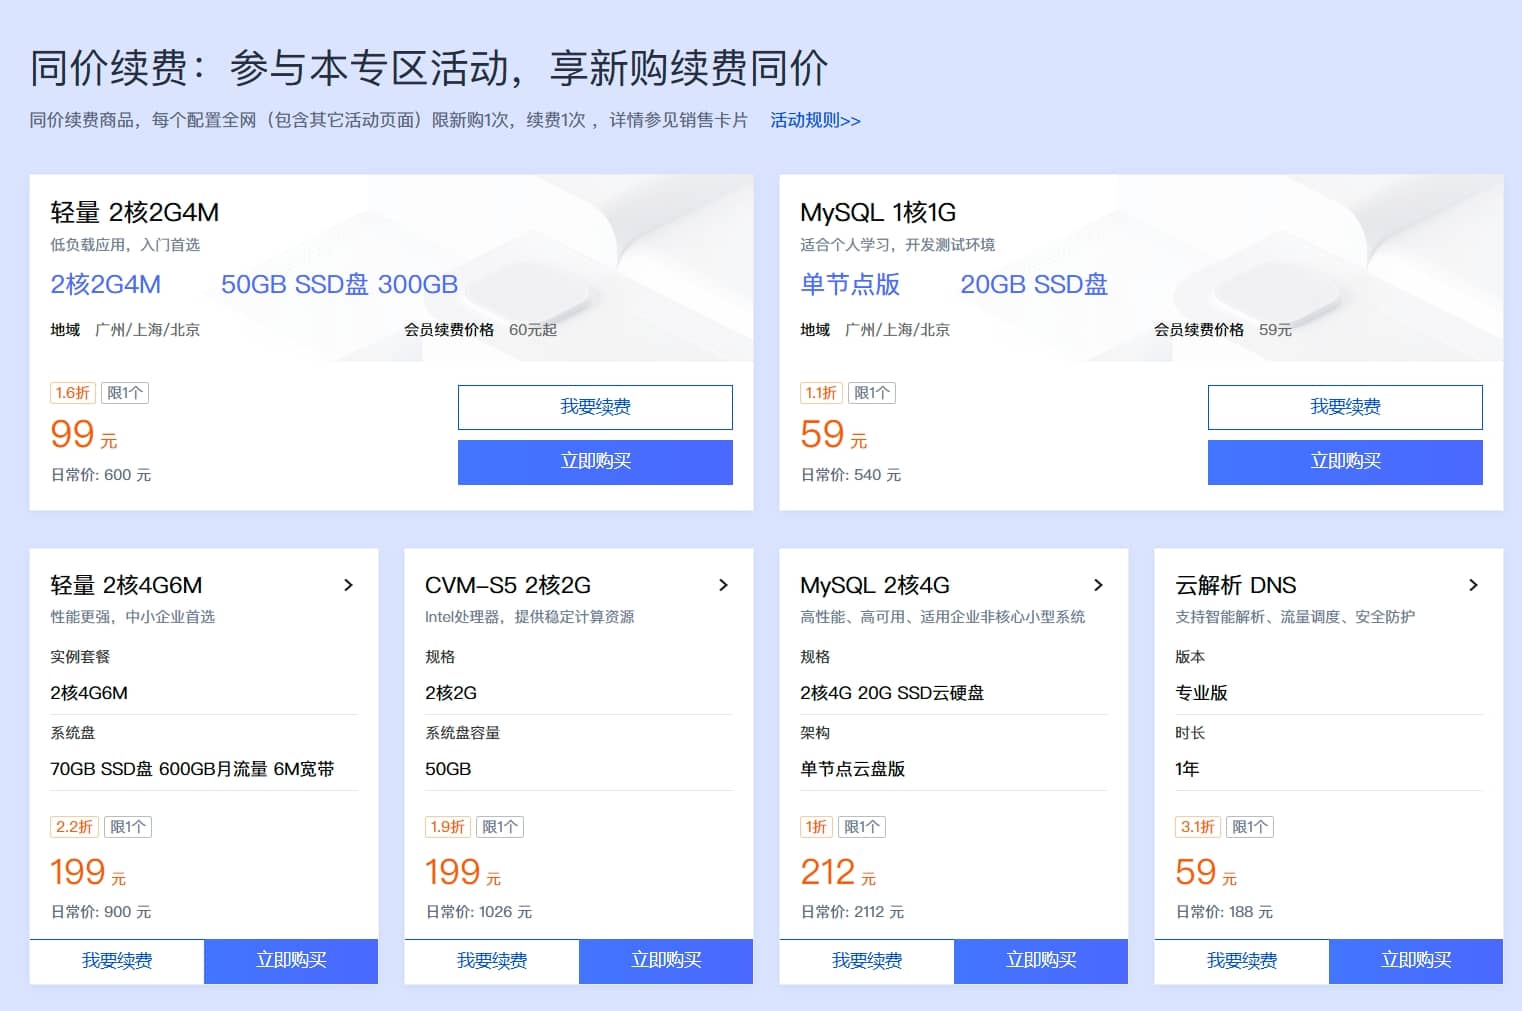Click 我要续费 on 轻量 2核2G4M card

(595, 407)
